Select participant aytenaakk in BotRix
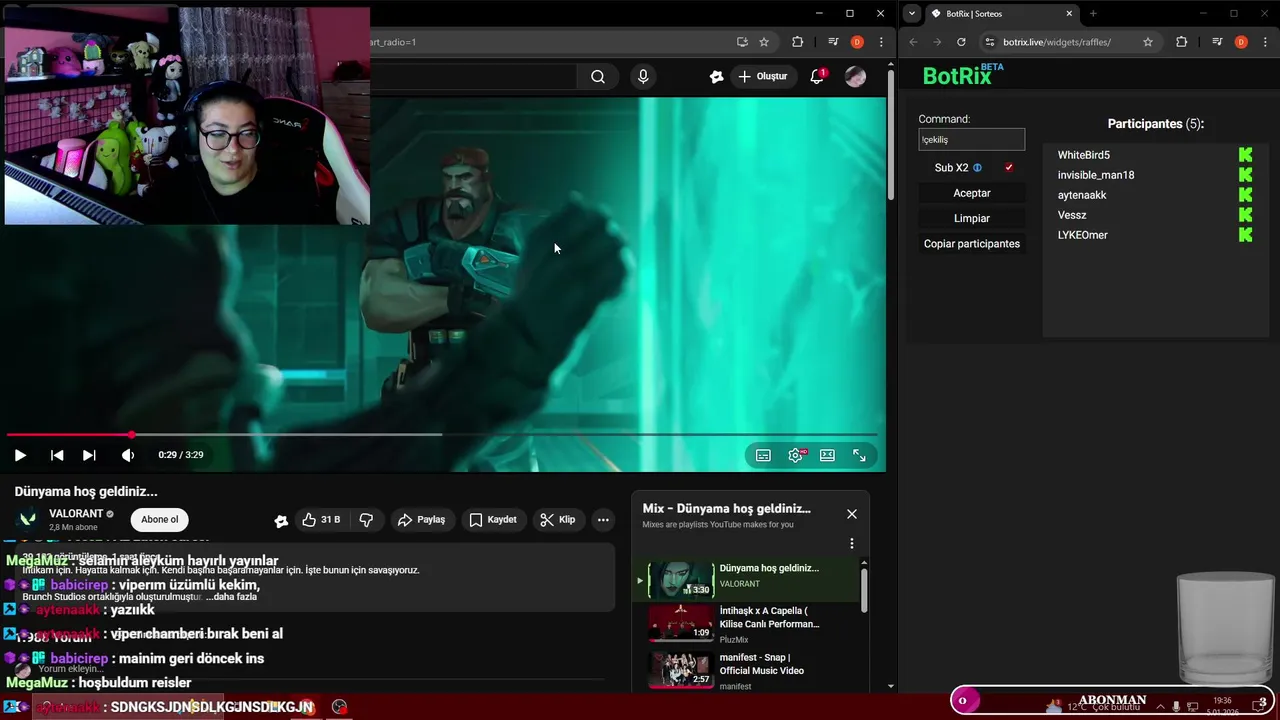Image resolution: width=1280 pixels, height=720 pixels. tap(1082, 195)
